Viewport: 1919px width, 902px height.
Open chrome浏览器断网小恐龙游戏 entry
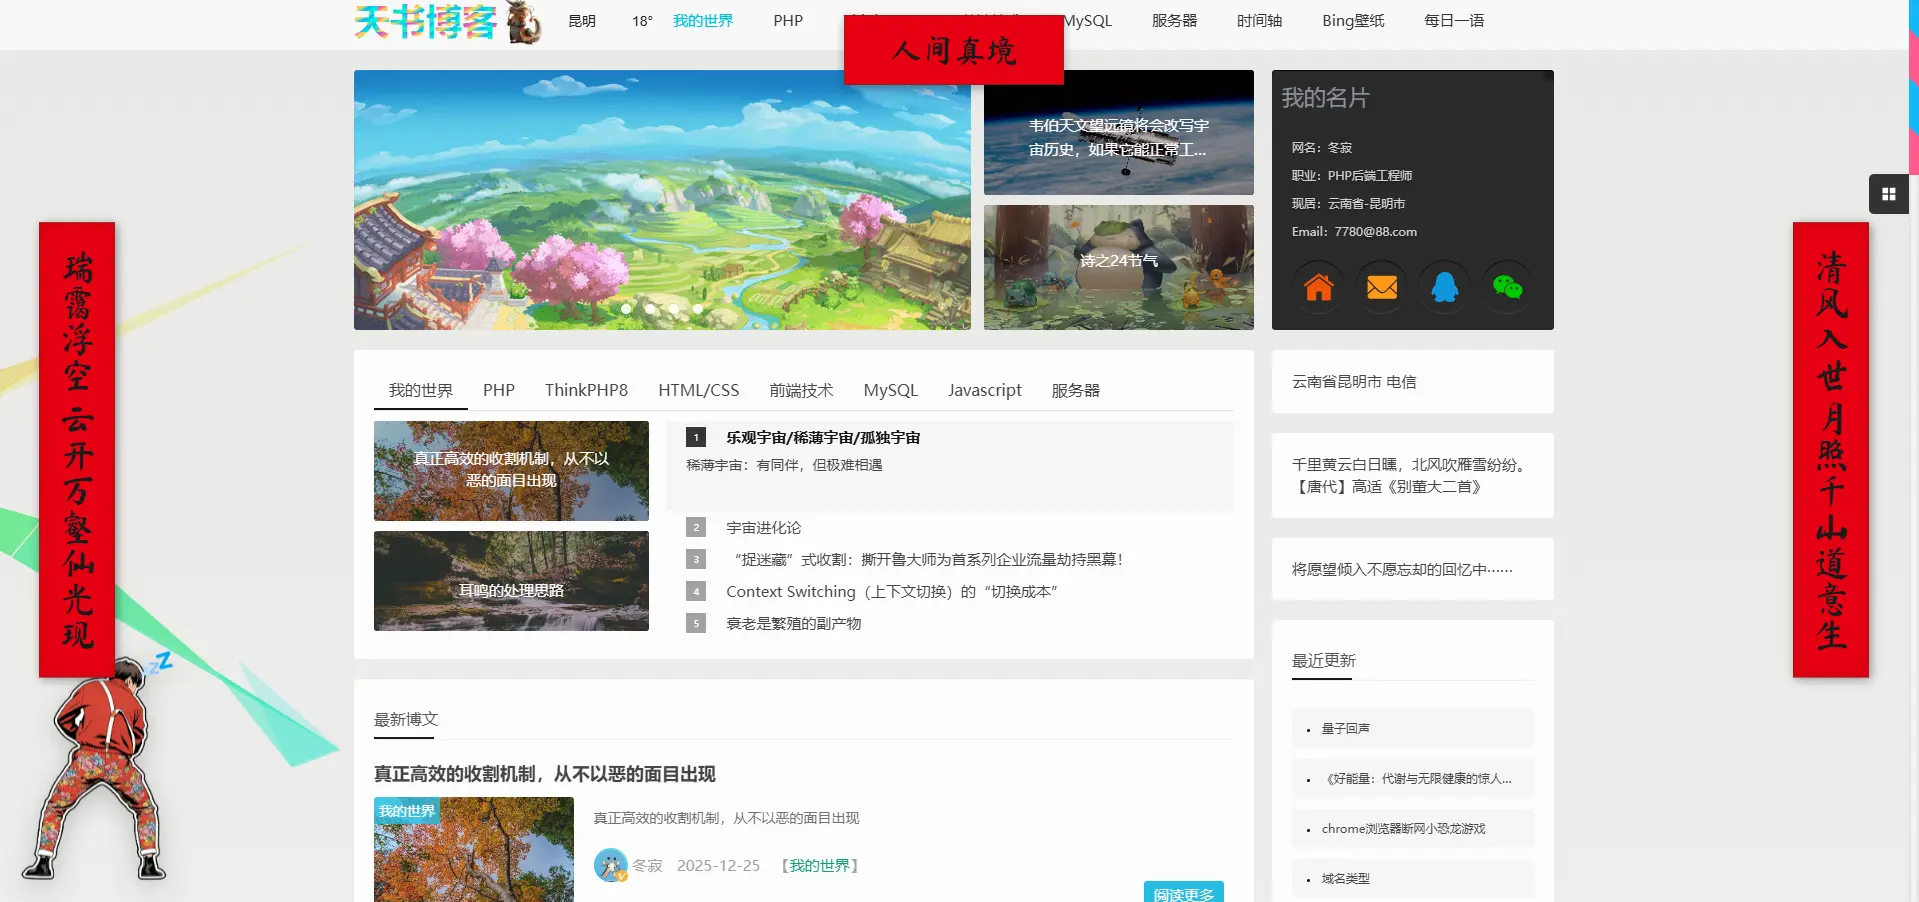[1403, 828]
